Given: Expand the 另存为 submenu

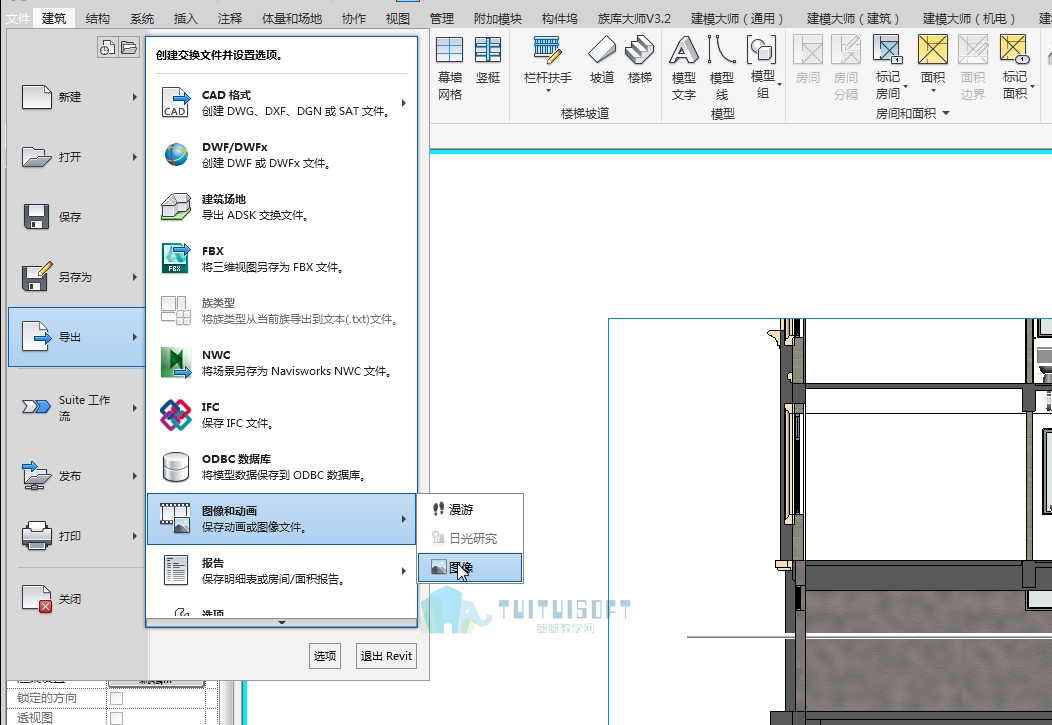Looking at the screenshot, I should click(135, 277).
